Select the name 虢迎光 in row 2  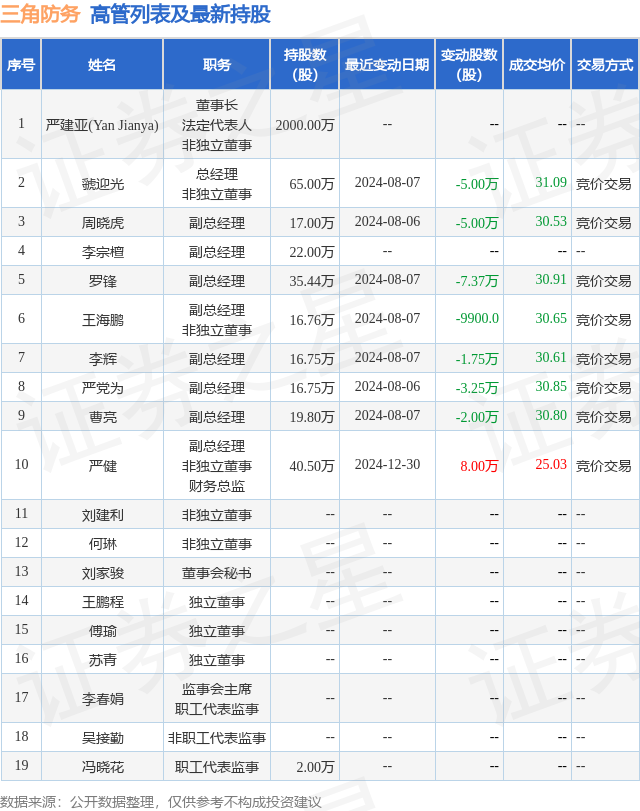[102, 184]
